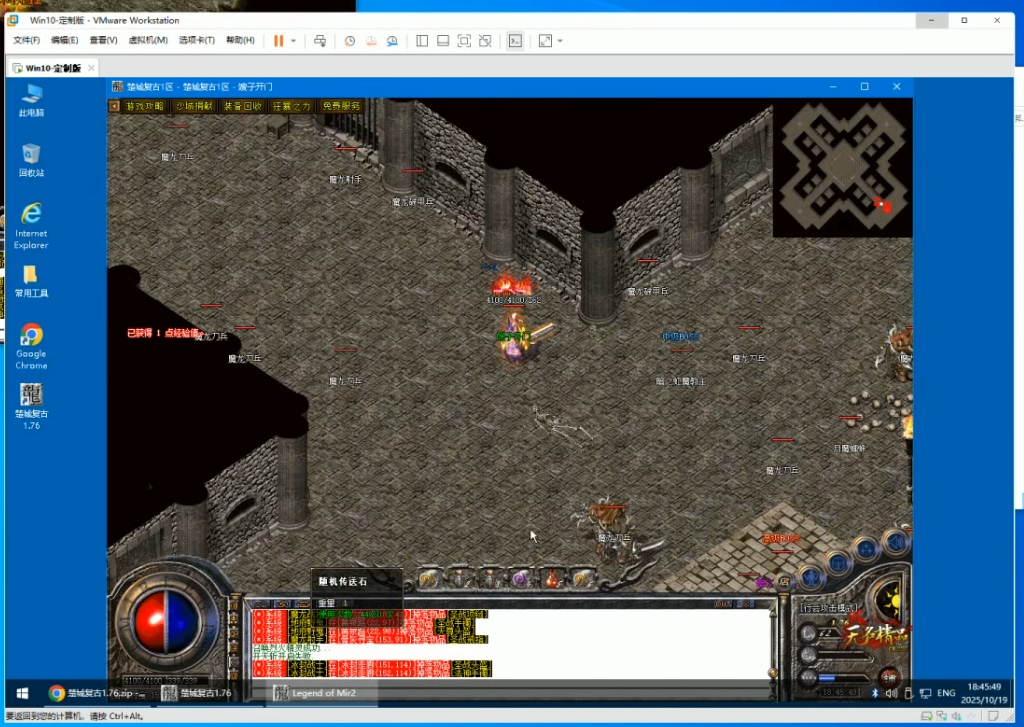Click the take snapshot clock icon
This screenshot has width=1024, height=727.
click(x=350, y=41)
